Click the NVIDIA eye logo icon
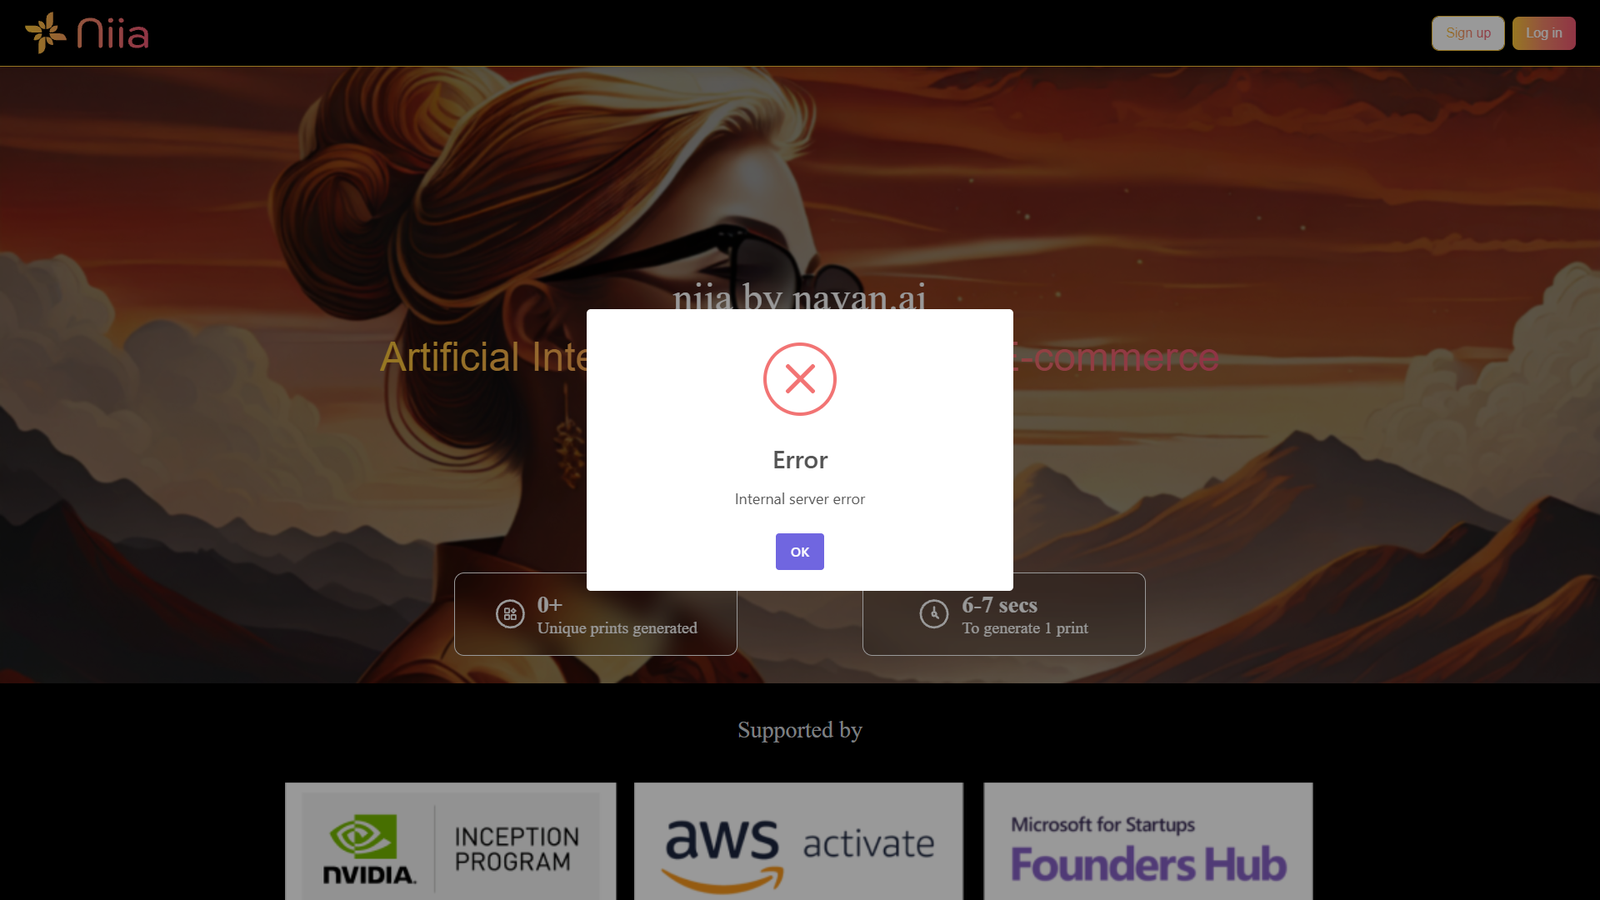Viewport: 1600px width, 900px height. click(x=363, y=836)
